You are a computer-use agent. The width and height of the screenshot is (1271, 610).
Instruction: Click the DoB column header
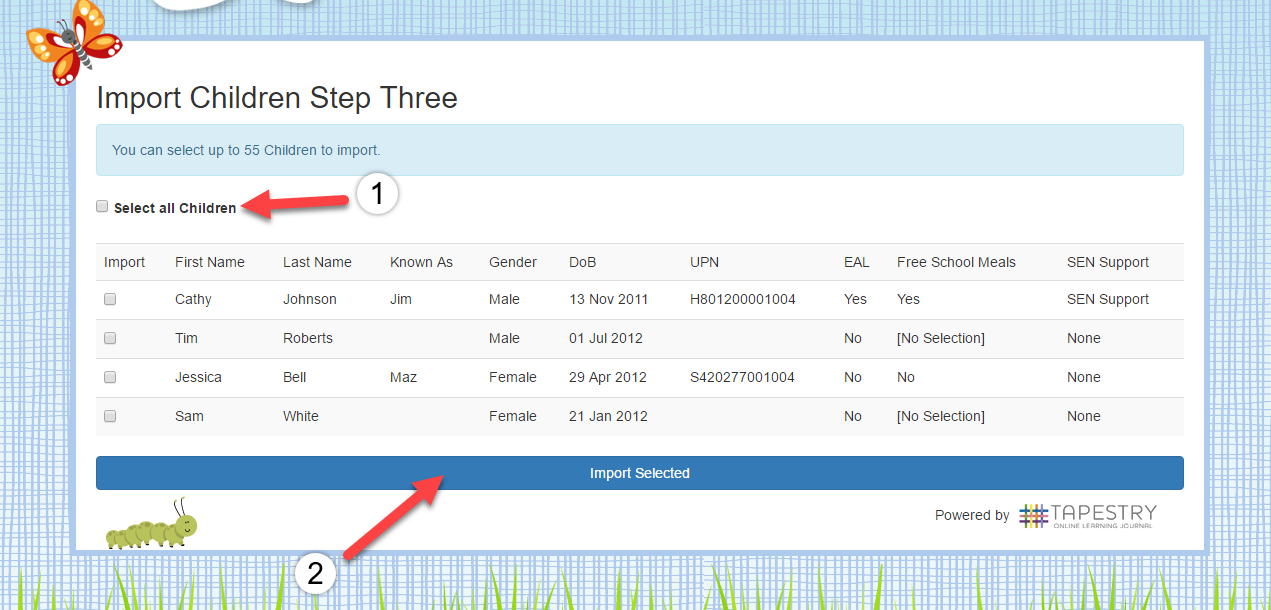(x=581, y=262)
